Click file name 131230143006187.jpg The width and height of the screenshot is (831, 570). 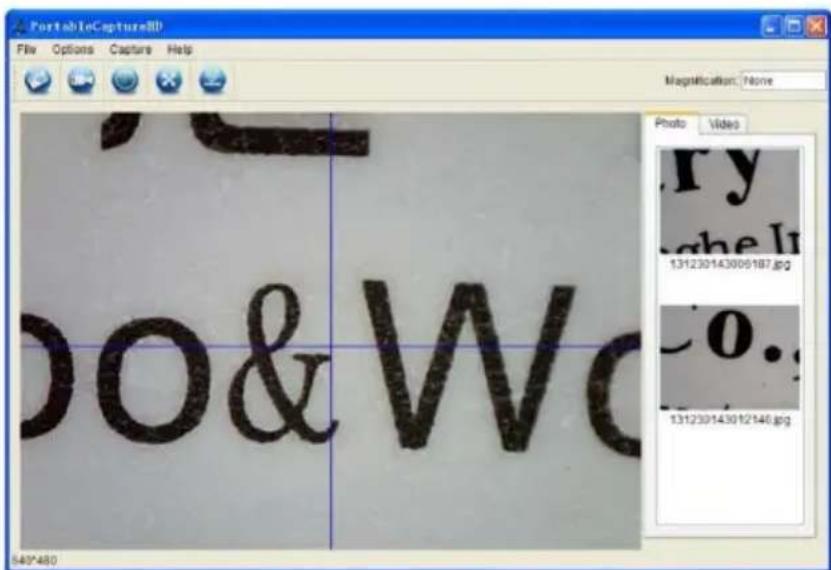point(730,264)
